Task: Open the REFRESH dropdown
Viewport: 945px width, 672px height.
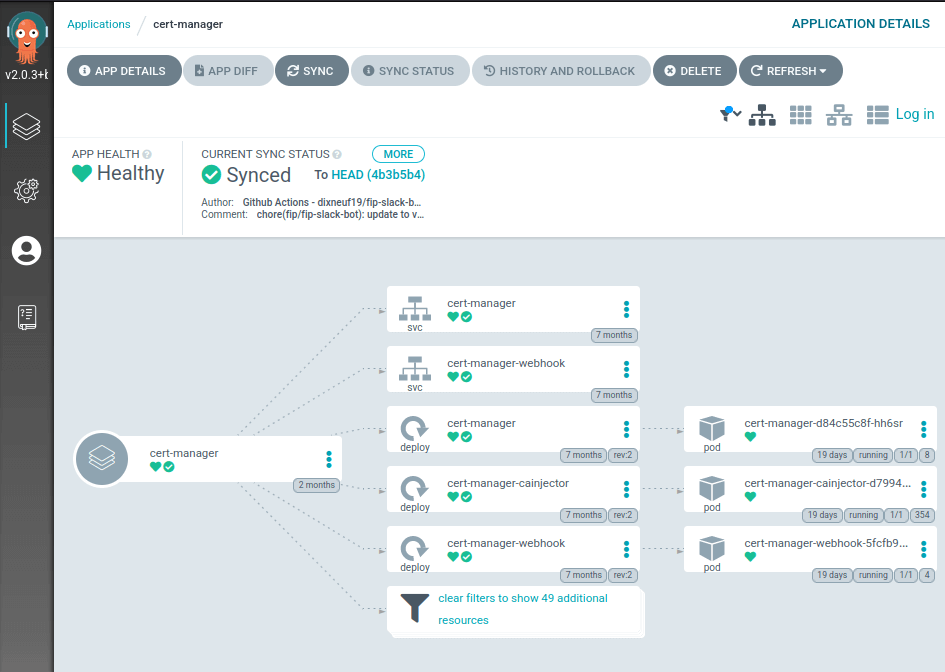Action: (x=790, y=71)
